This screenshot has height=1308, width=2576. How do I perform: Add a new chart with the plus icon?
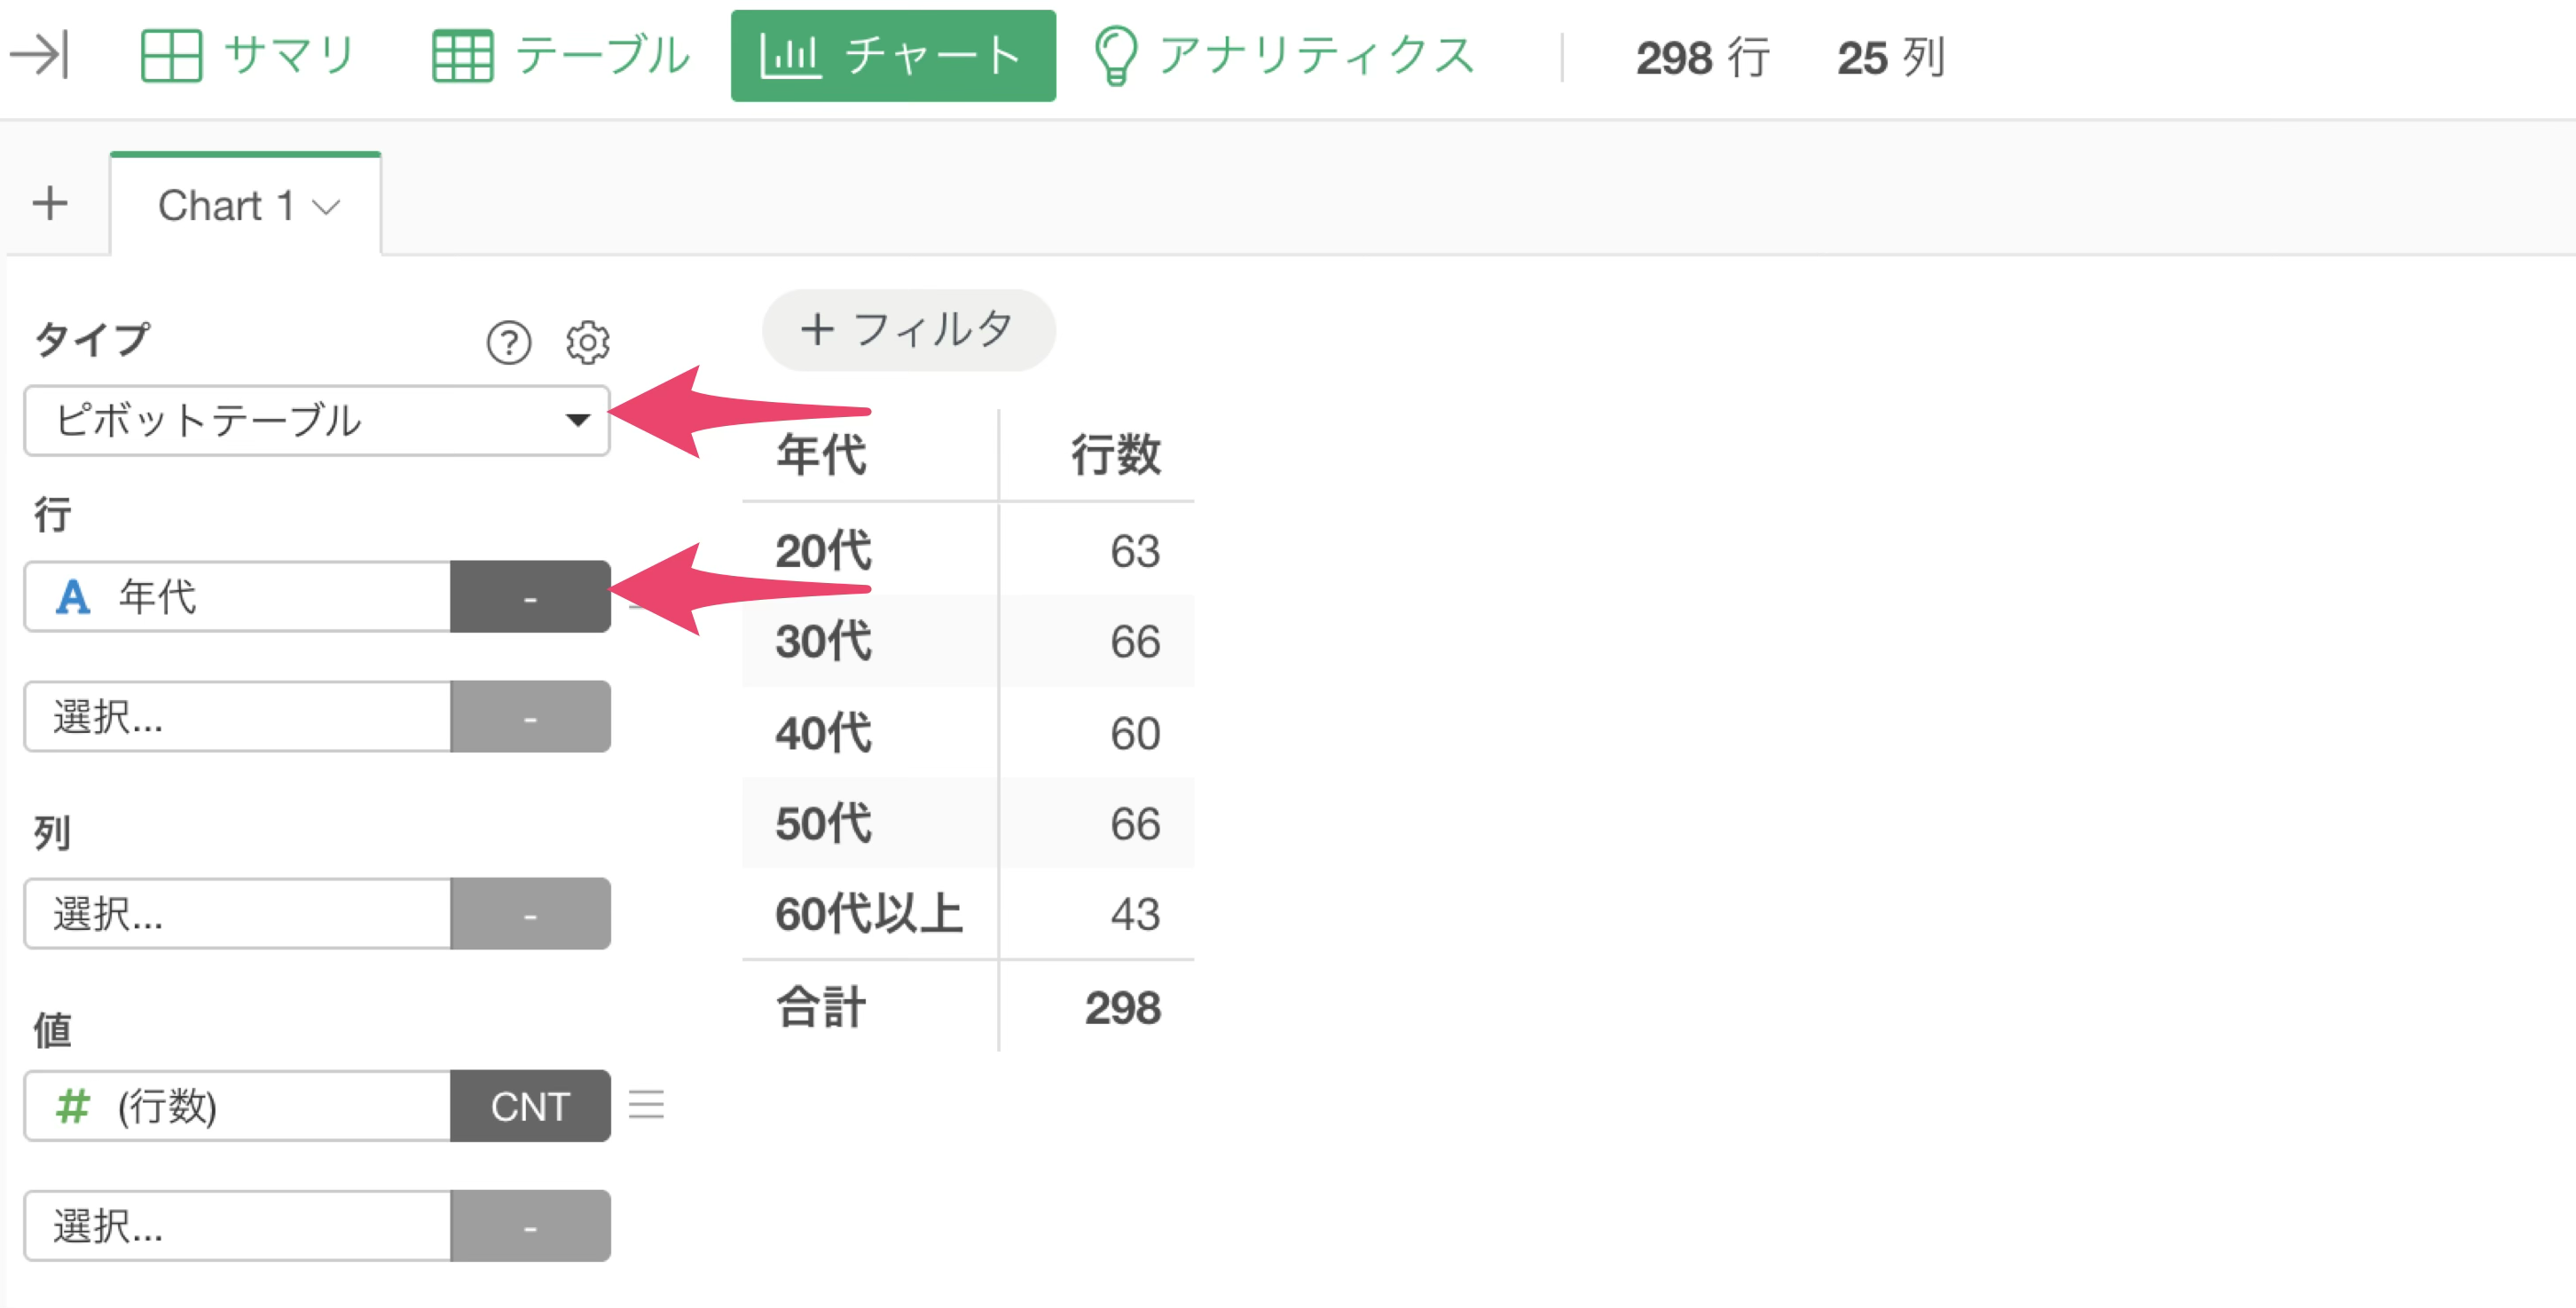50,203
